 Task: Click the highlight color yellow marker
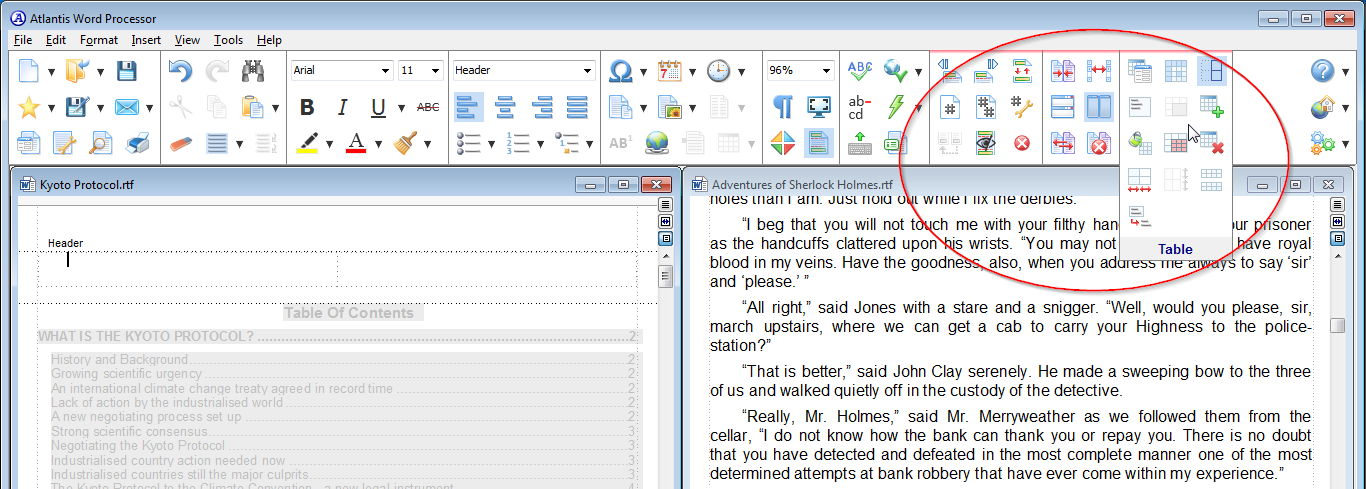pos(307,143)
